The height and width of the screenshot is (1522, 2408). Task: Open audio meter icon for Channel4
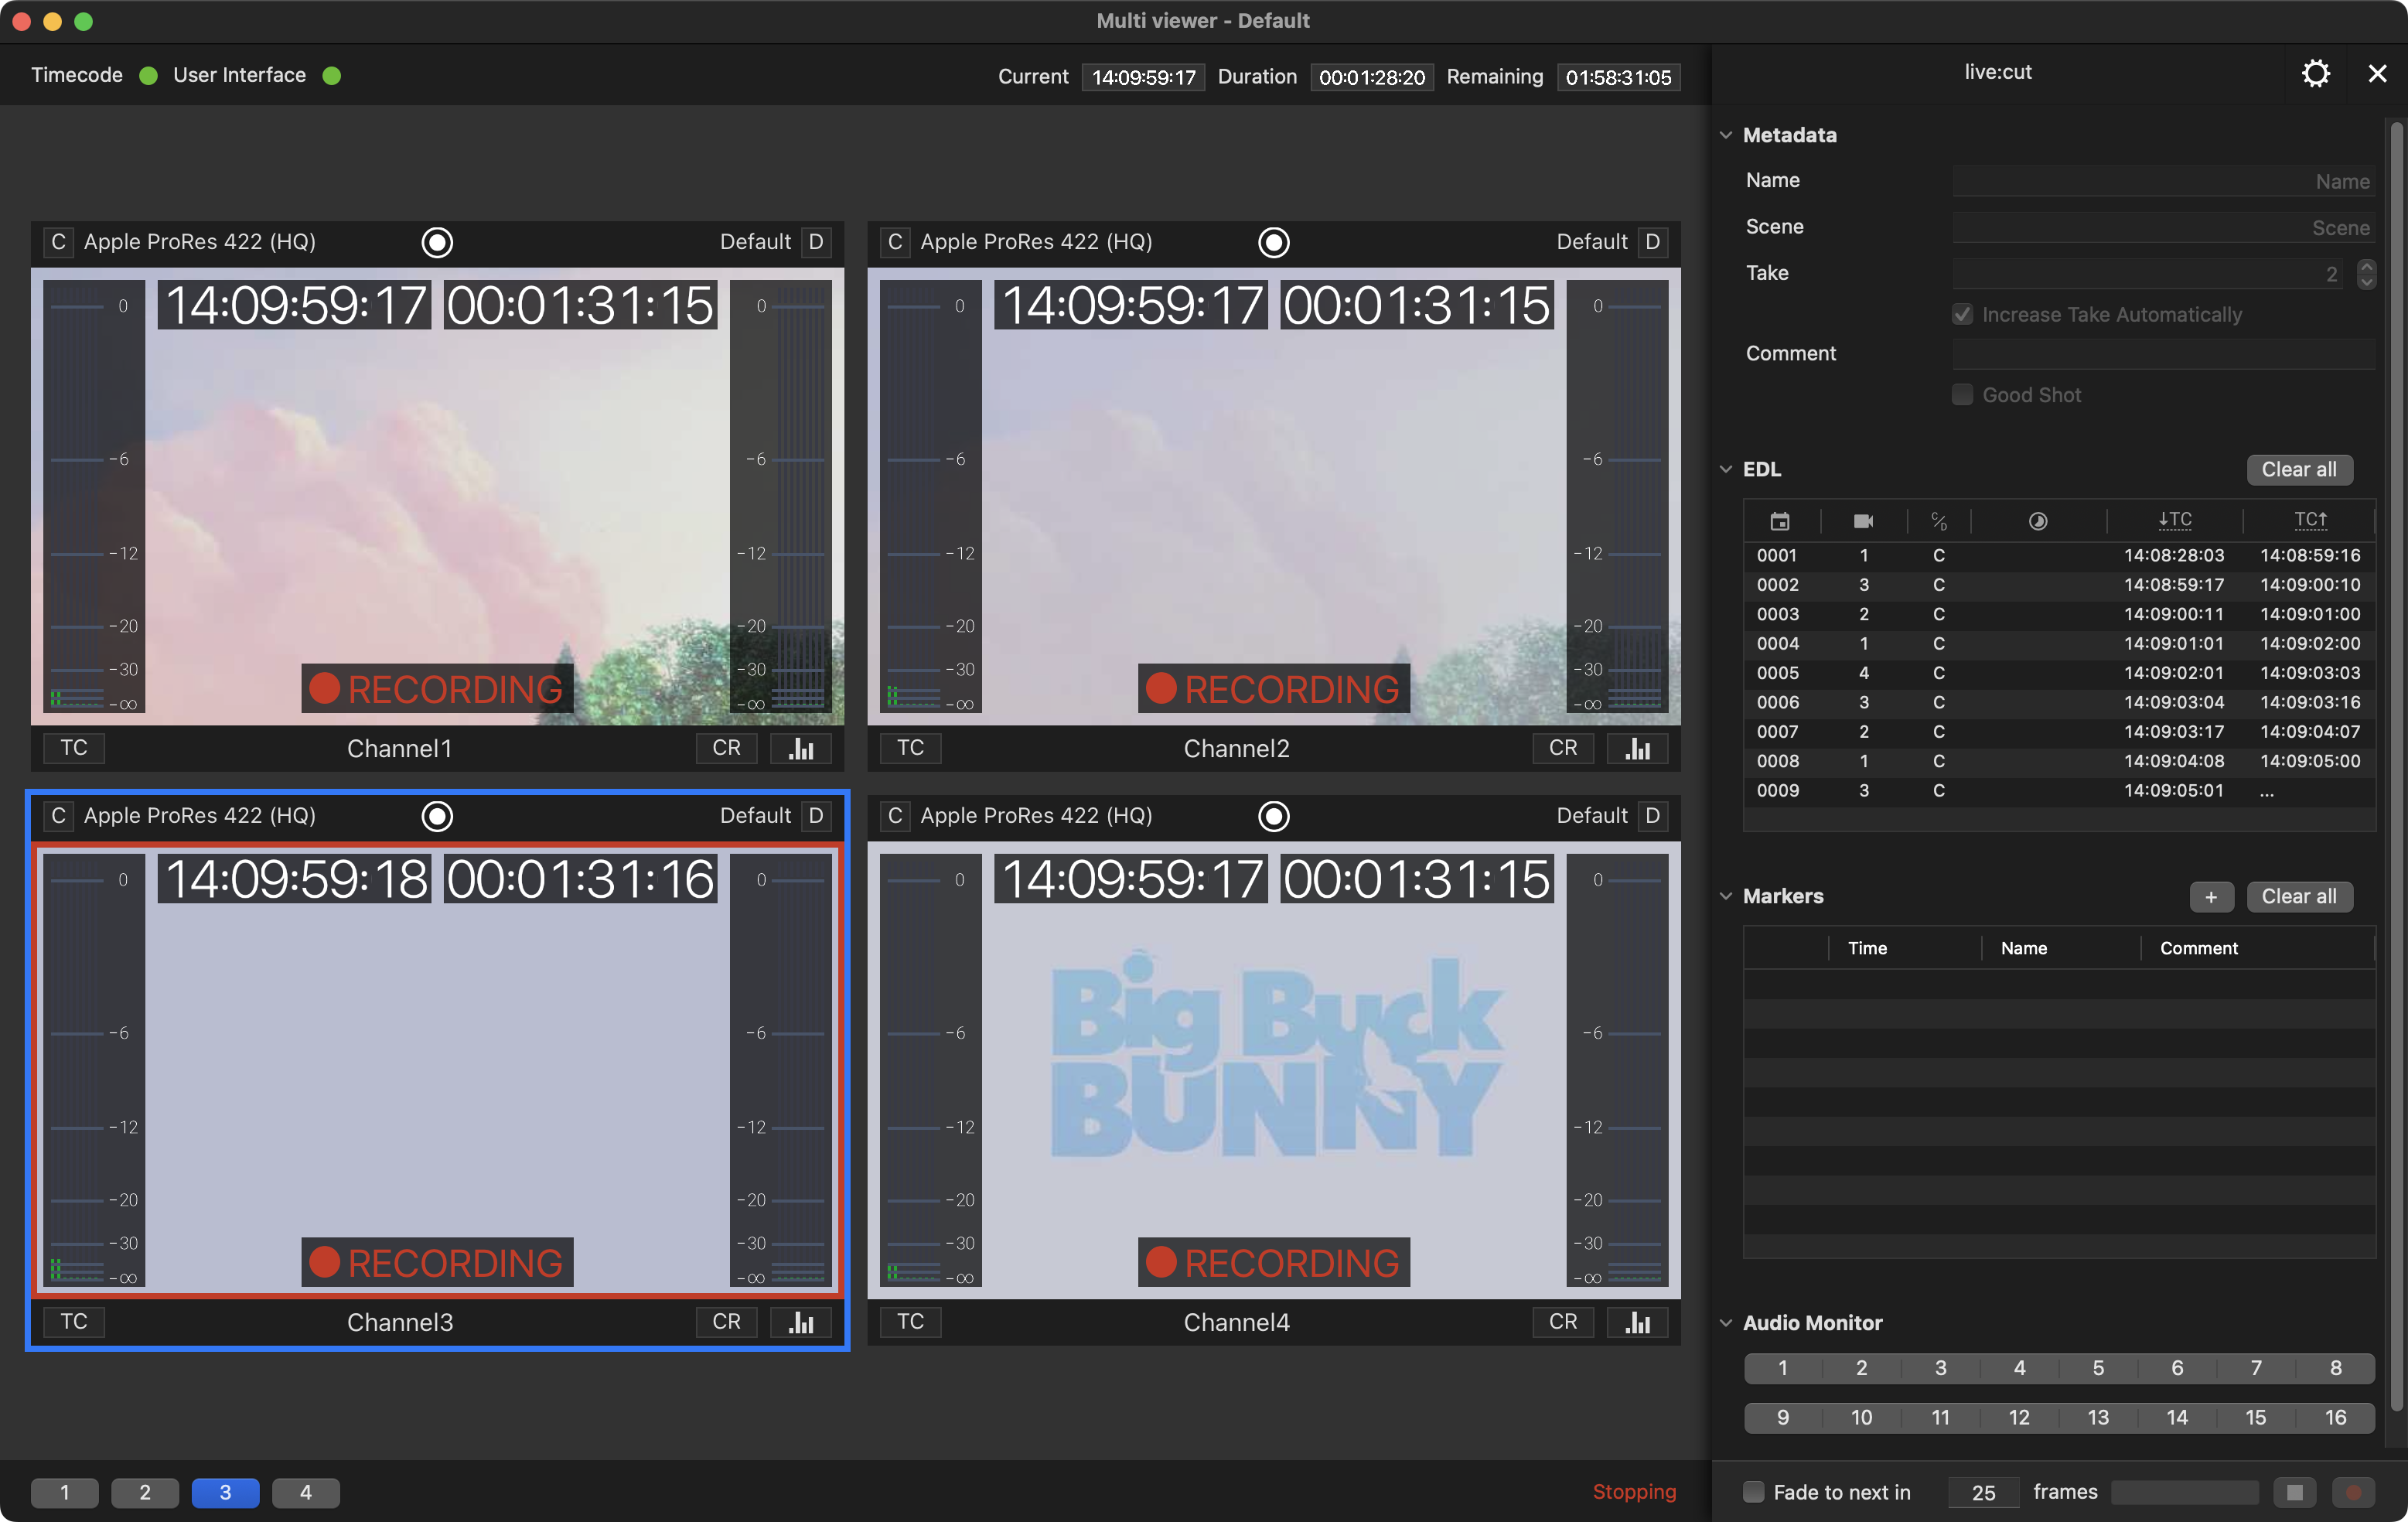1637,1322
